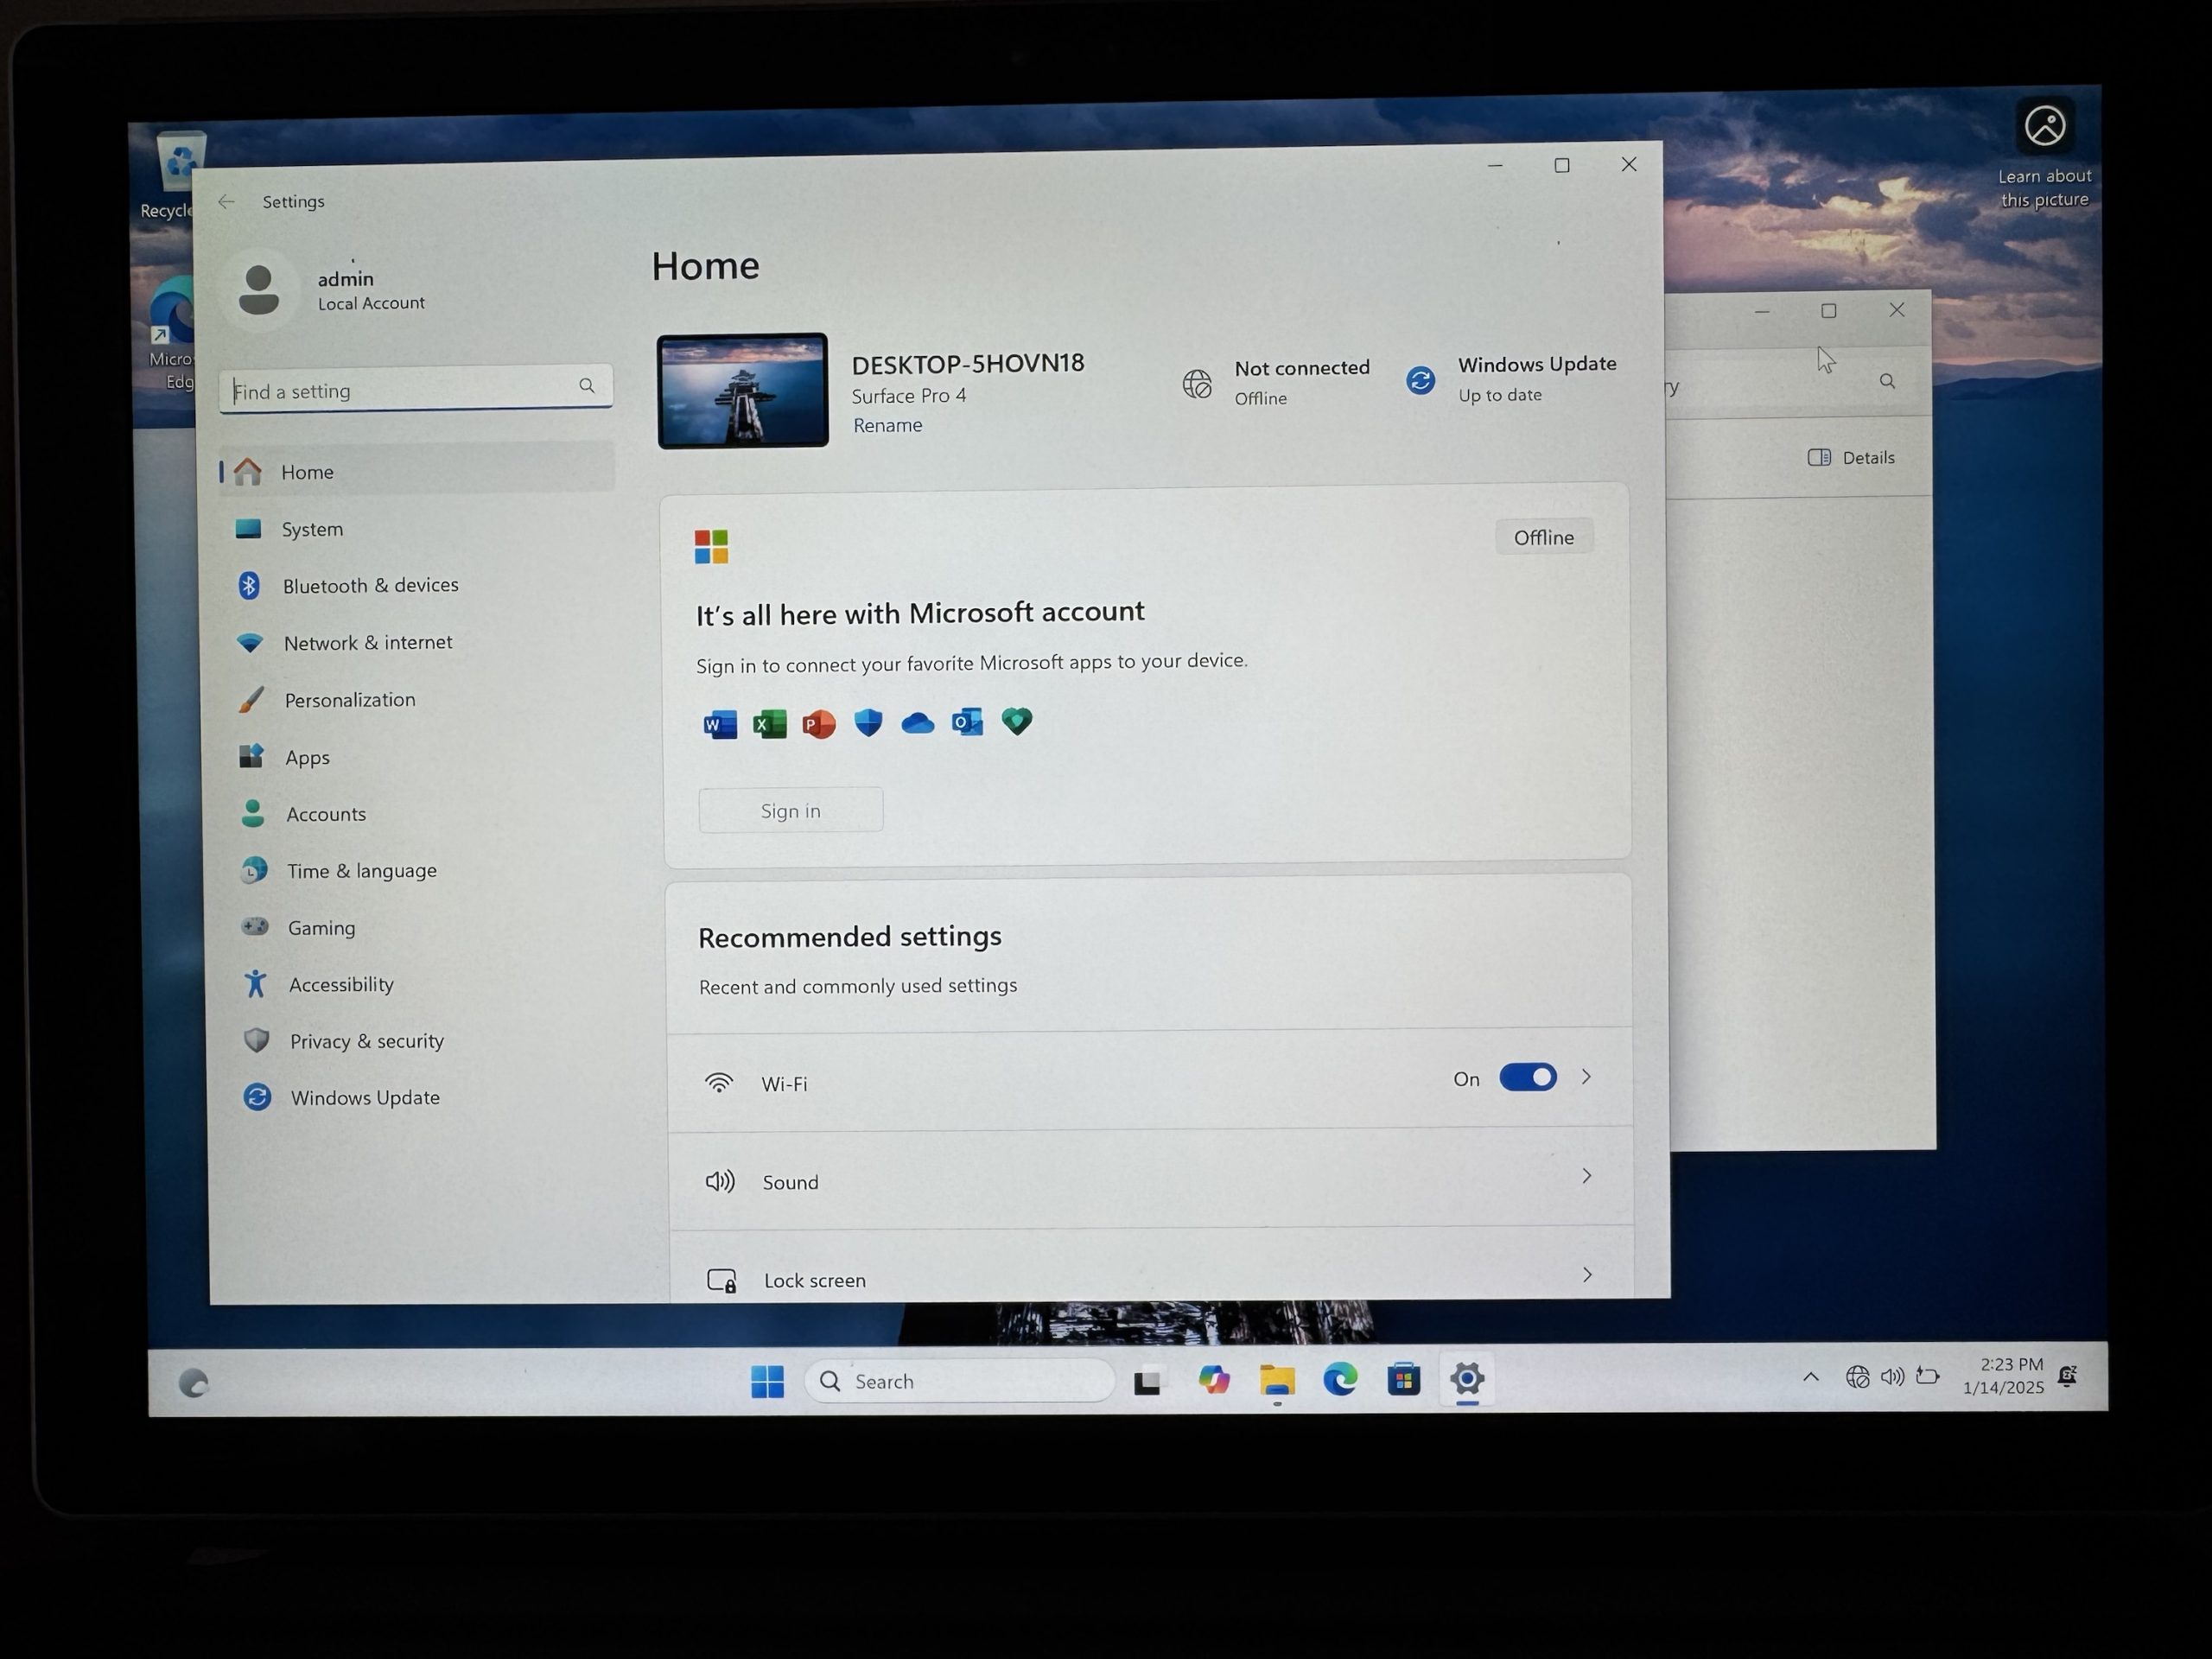Image resolution: width=2212 pixels, height=1659 pixels.
Task: Click the Wi-Fi icon in recommended settings
Action: pos(719,1083)
